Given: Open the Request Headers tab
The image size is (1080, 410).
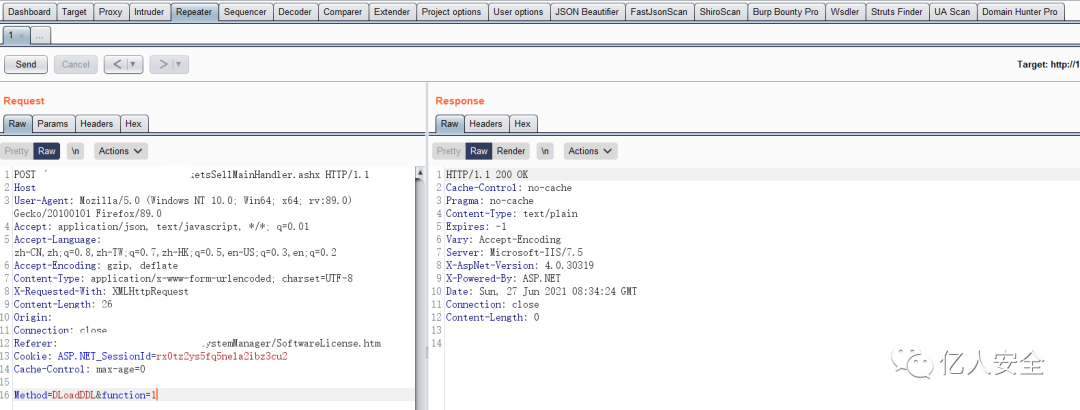Looking at the screenshot, I should pos(96,123).
